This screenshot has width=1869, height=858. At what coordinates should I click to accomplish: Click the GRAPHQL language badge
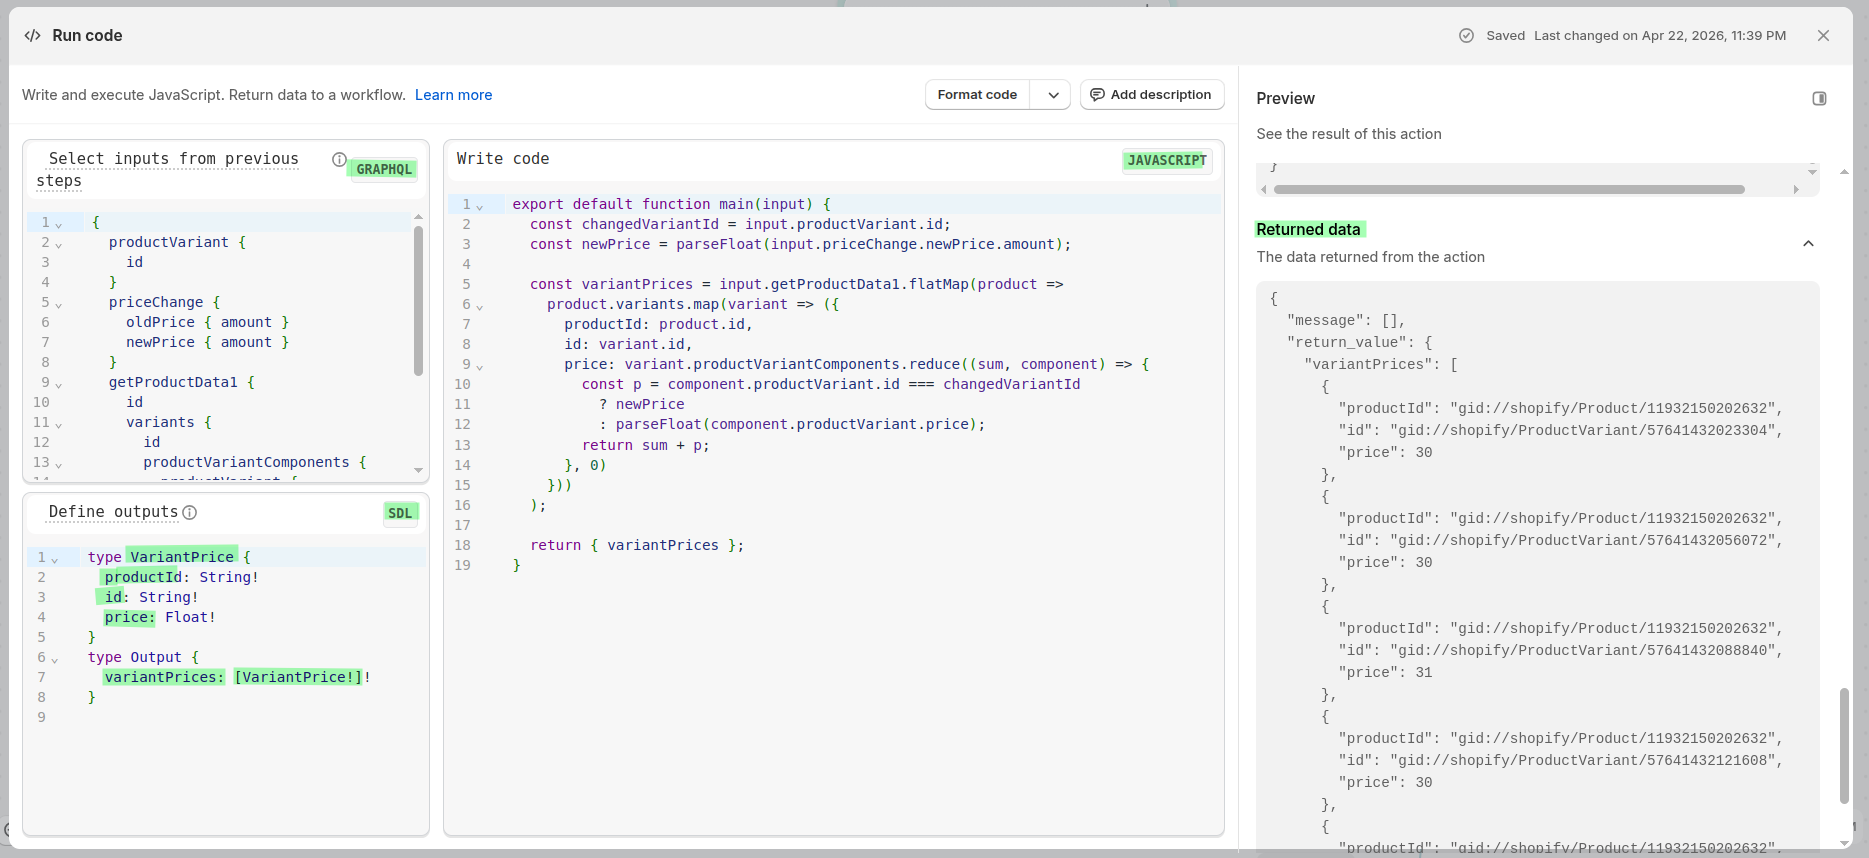click(x=384, y=169)
